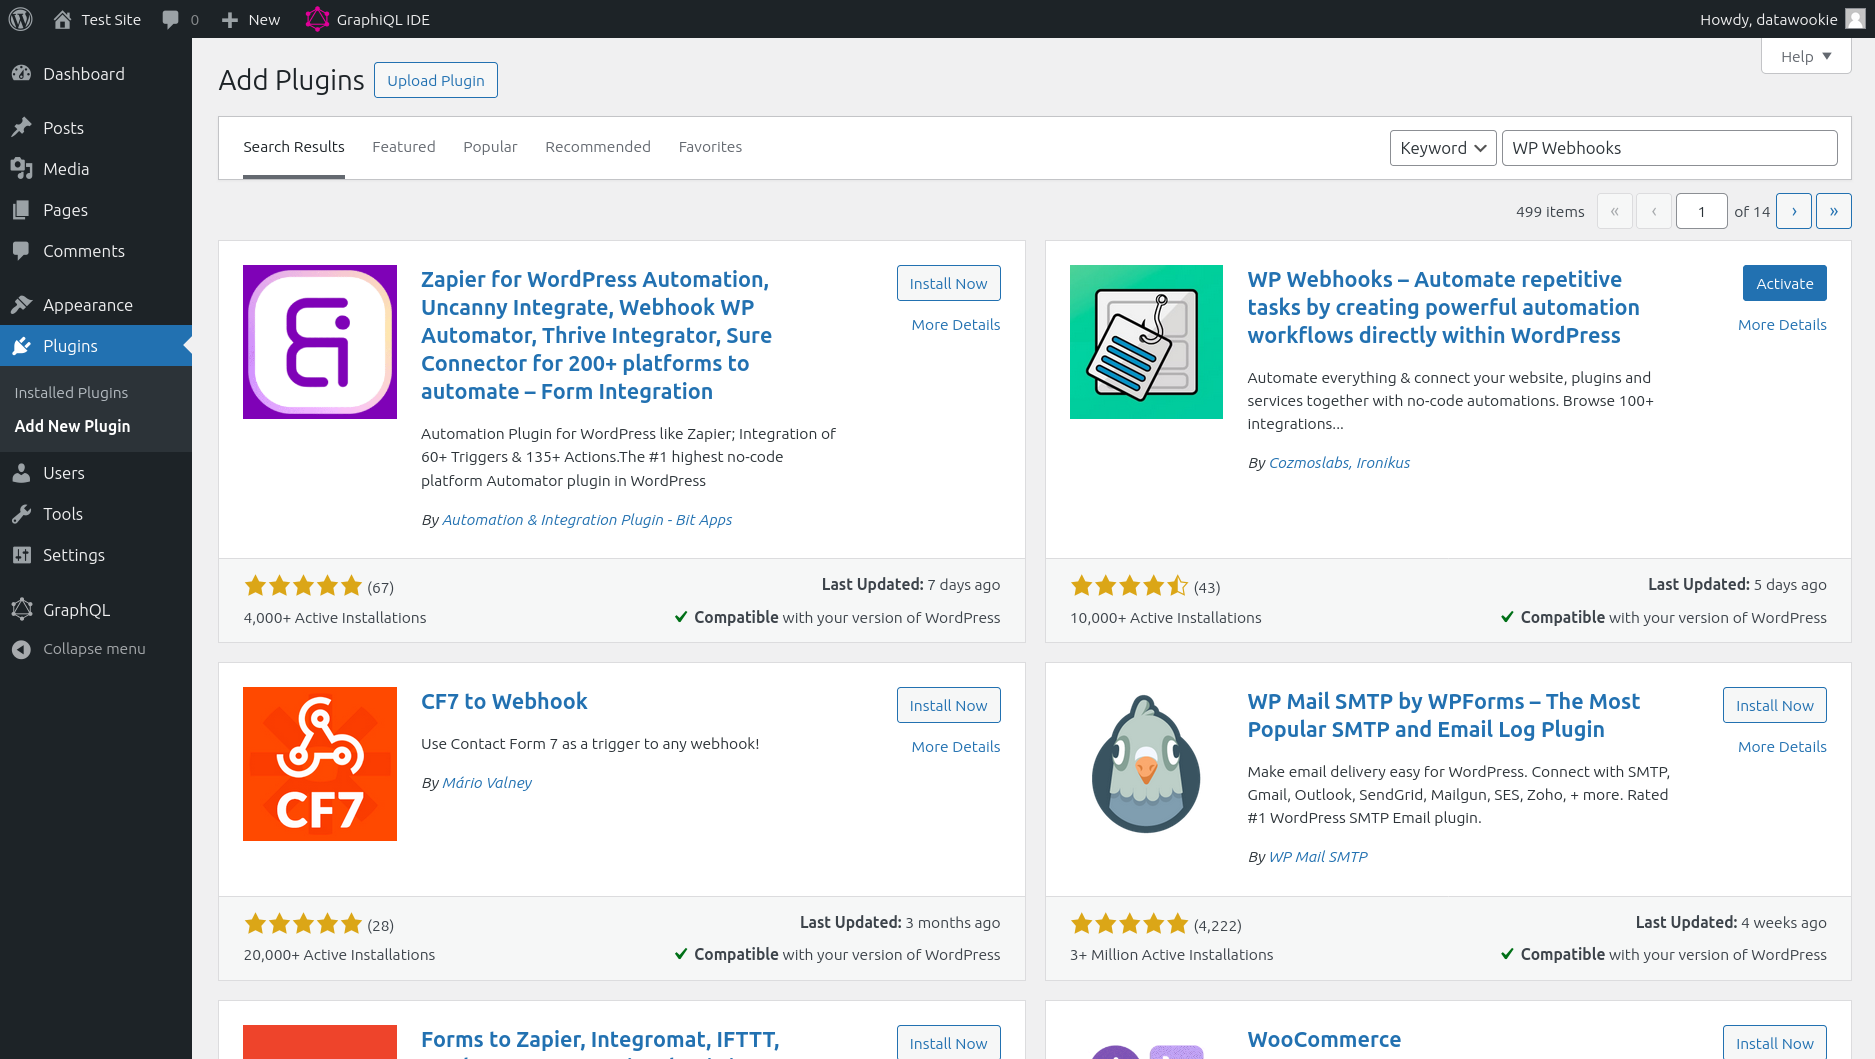Open the Keyword search filter dropdown
This screenshot has width=1875, height=1059.
click(x=1442, y=147)
